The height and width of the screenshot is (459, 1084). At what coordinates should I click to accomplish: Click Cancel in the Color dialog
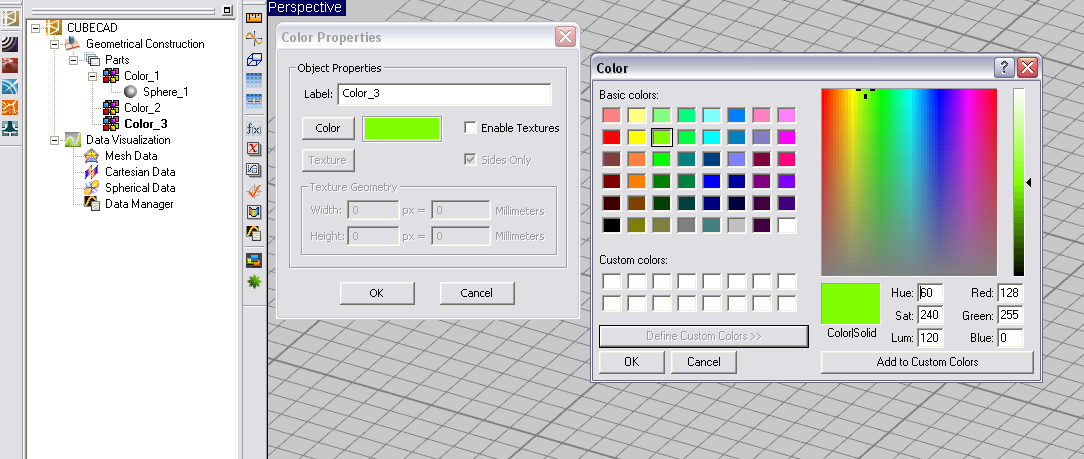point(704,362)
